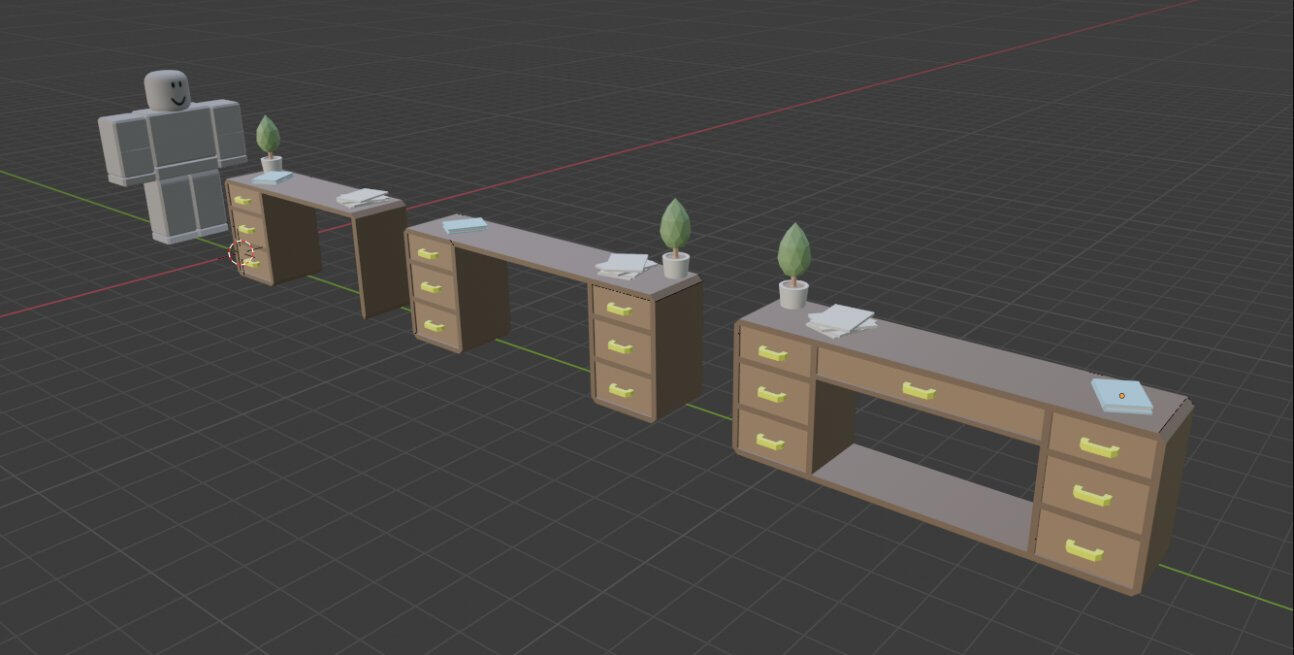Click the orange origin dot on the blue book
1294x655 pixels.
(1121, 396)
